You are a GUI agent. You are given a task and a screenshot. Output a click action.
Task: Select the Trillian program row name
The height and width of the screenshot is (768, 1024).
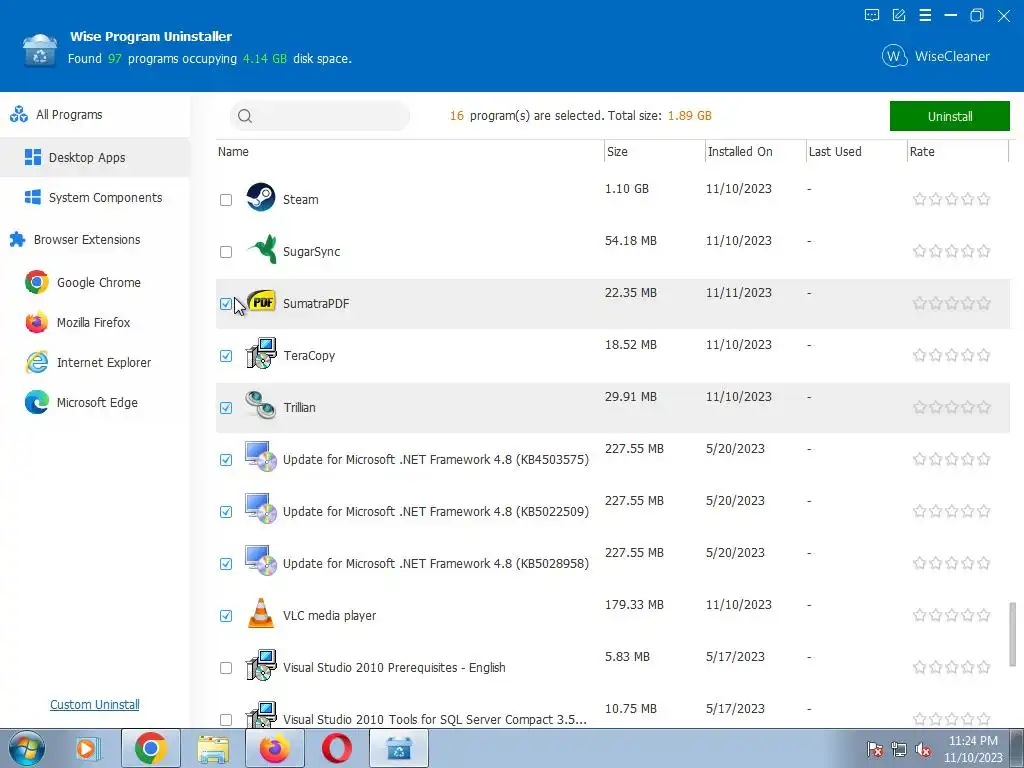[300, 408]
